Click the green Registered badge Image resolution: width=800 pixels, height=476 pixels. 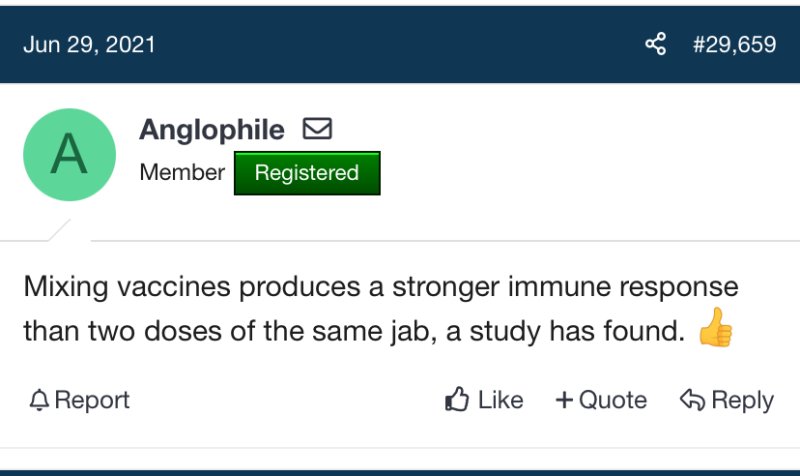[306, 173]
